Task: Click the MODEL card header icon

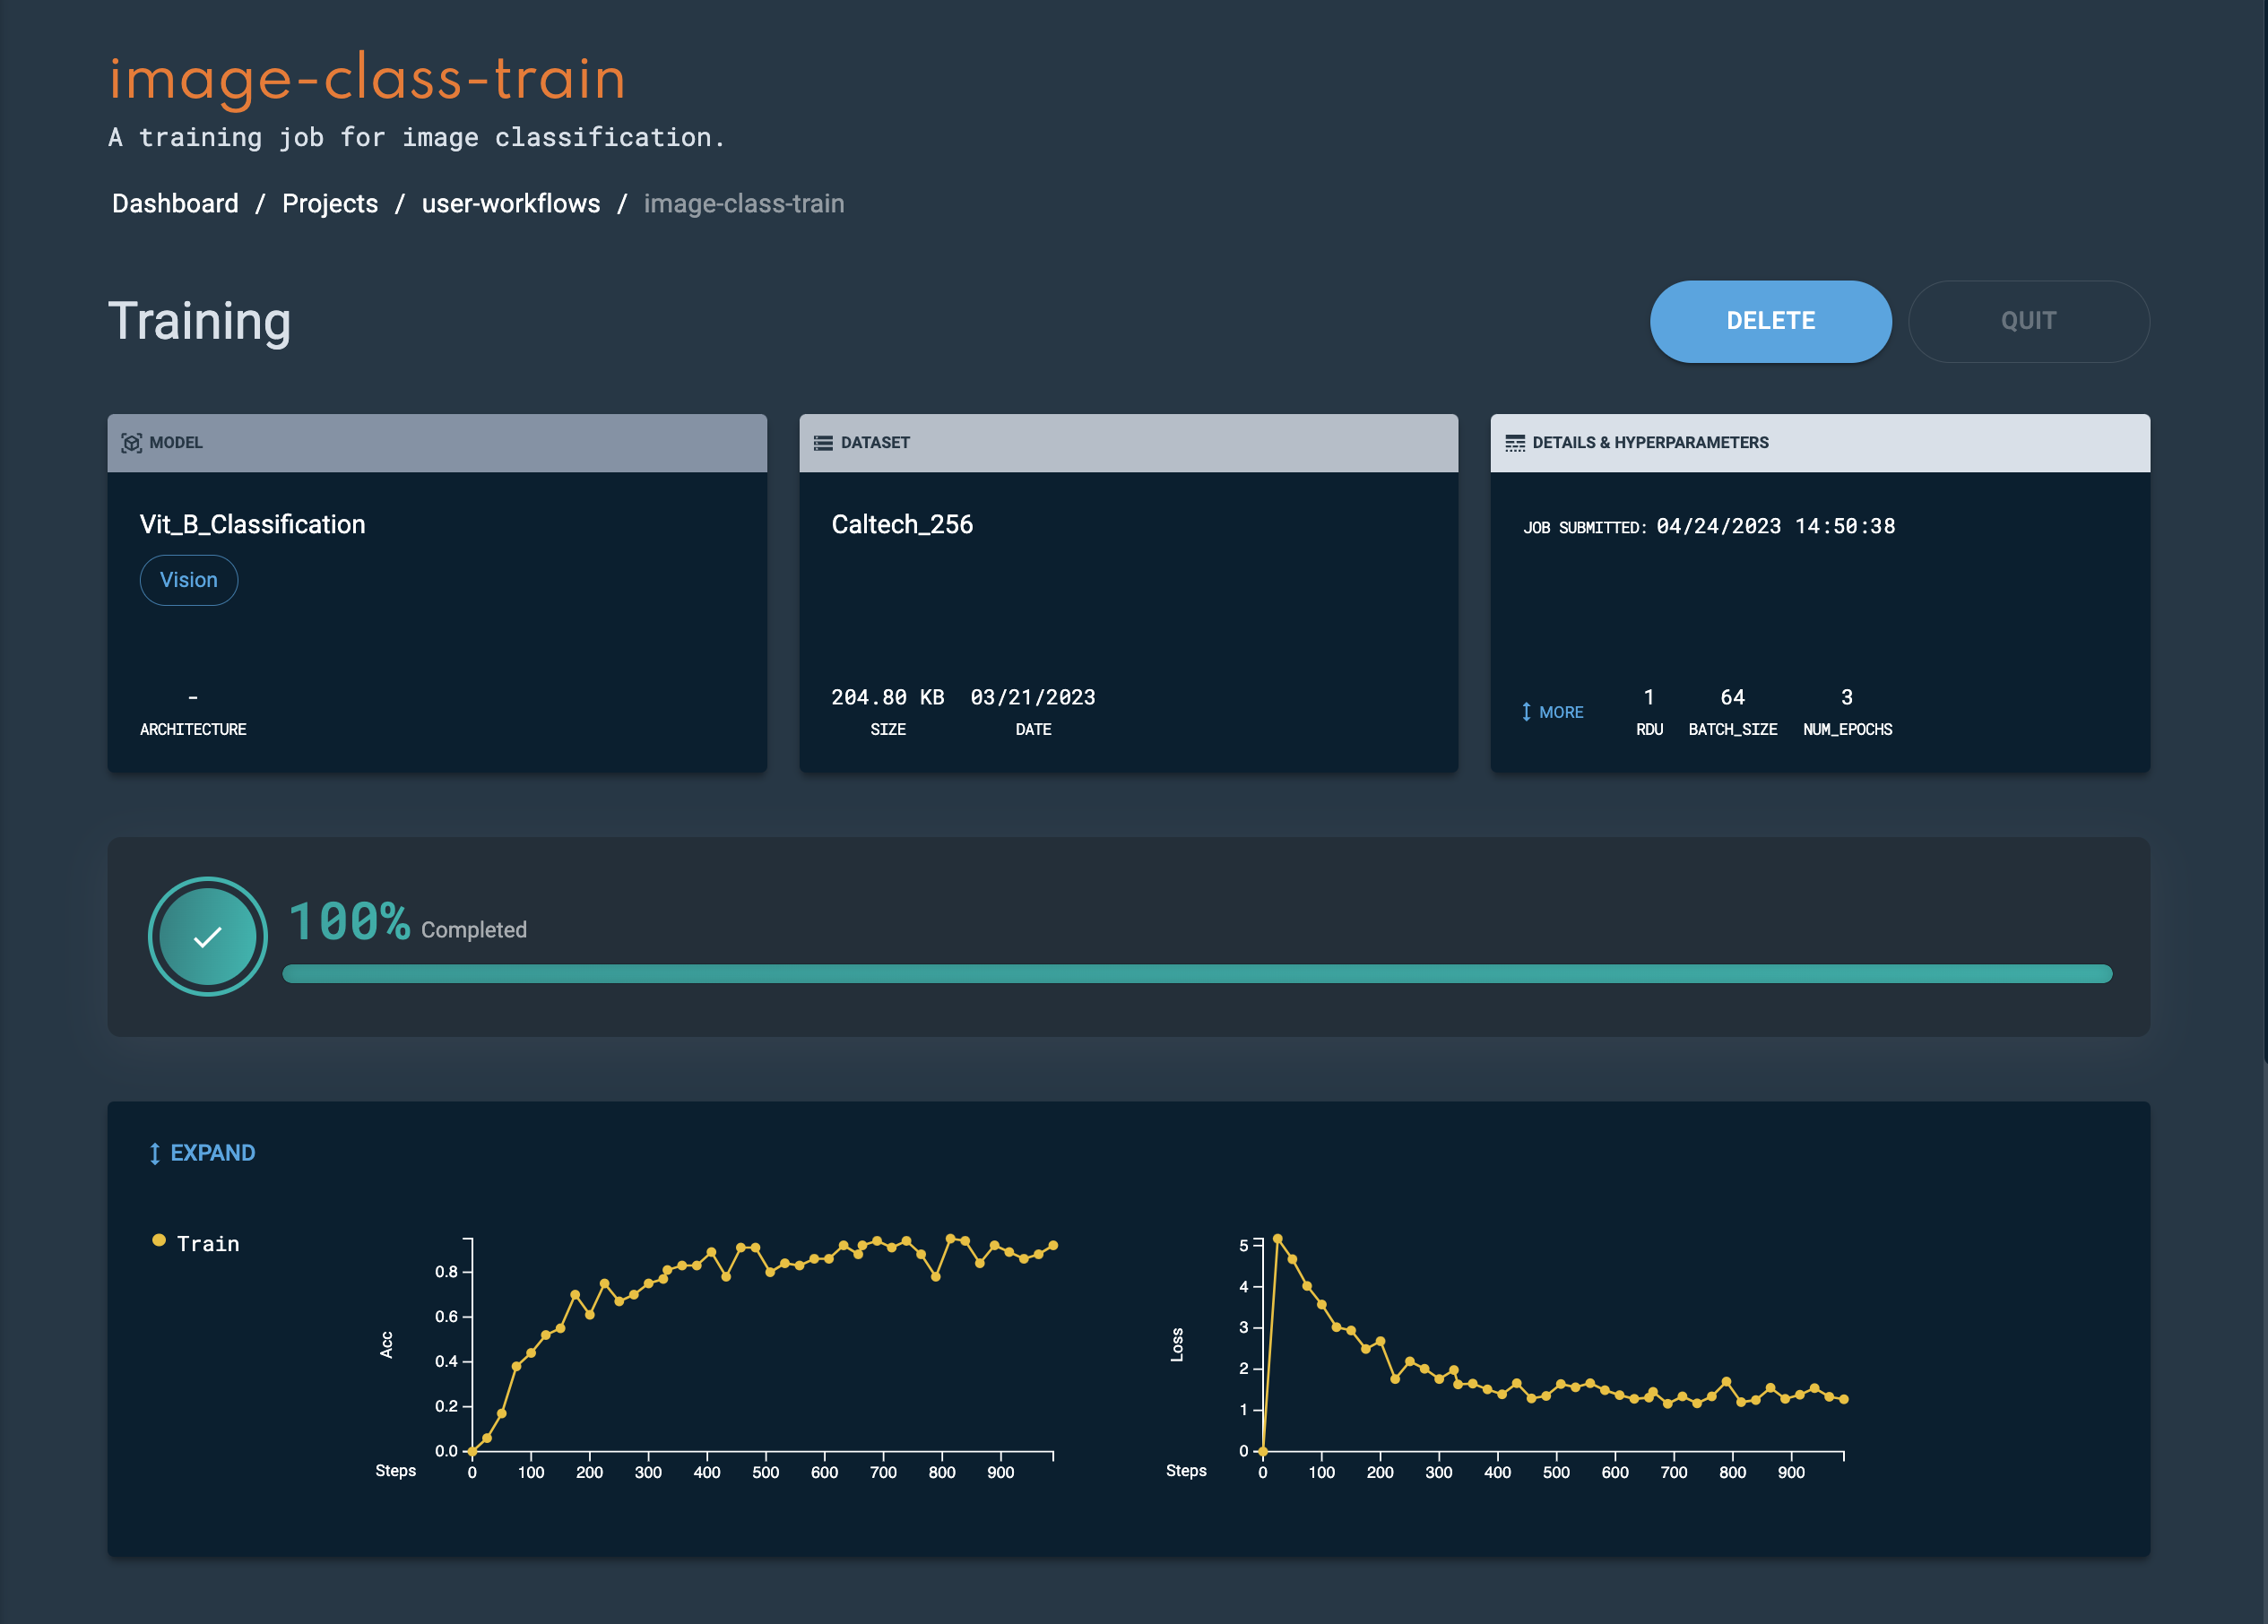Action: pyautogui.click(x=131, y=443)
